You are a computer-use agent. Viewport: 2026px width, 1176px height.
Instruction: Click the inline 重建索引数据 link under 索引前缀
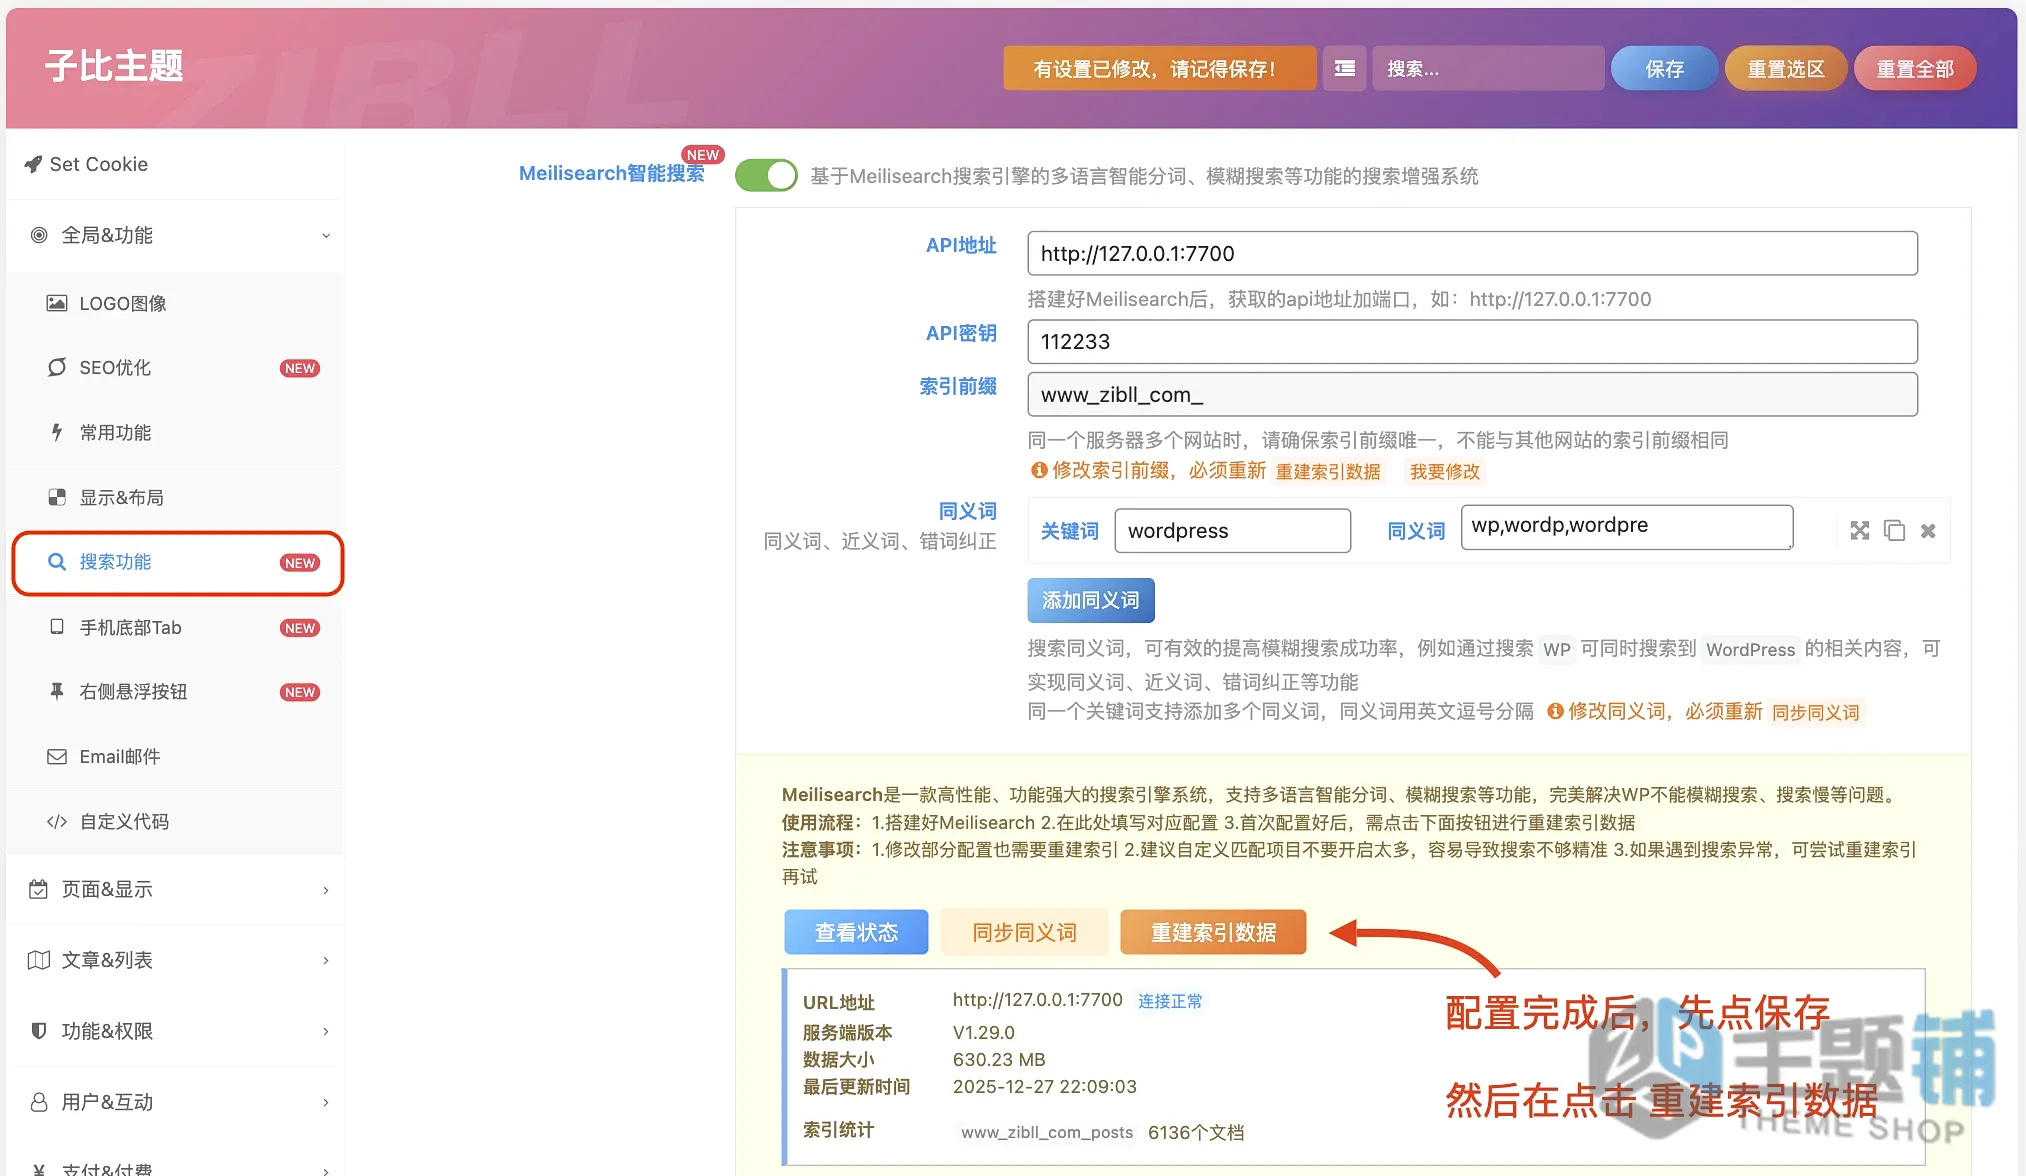[x=1328, y=471]
